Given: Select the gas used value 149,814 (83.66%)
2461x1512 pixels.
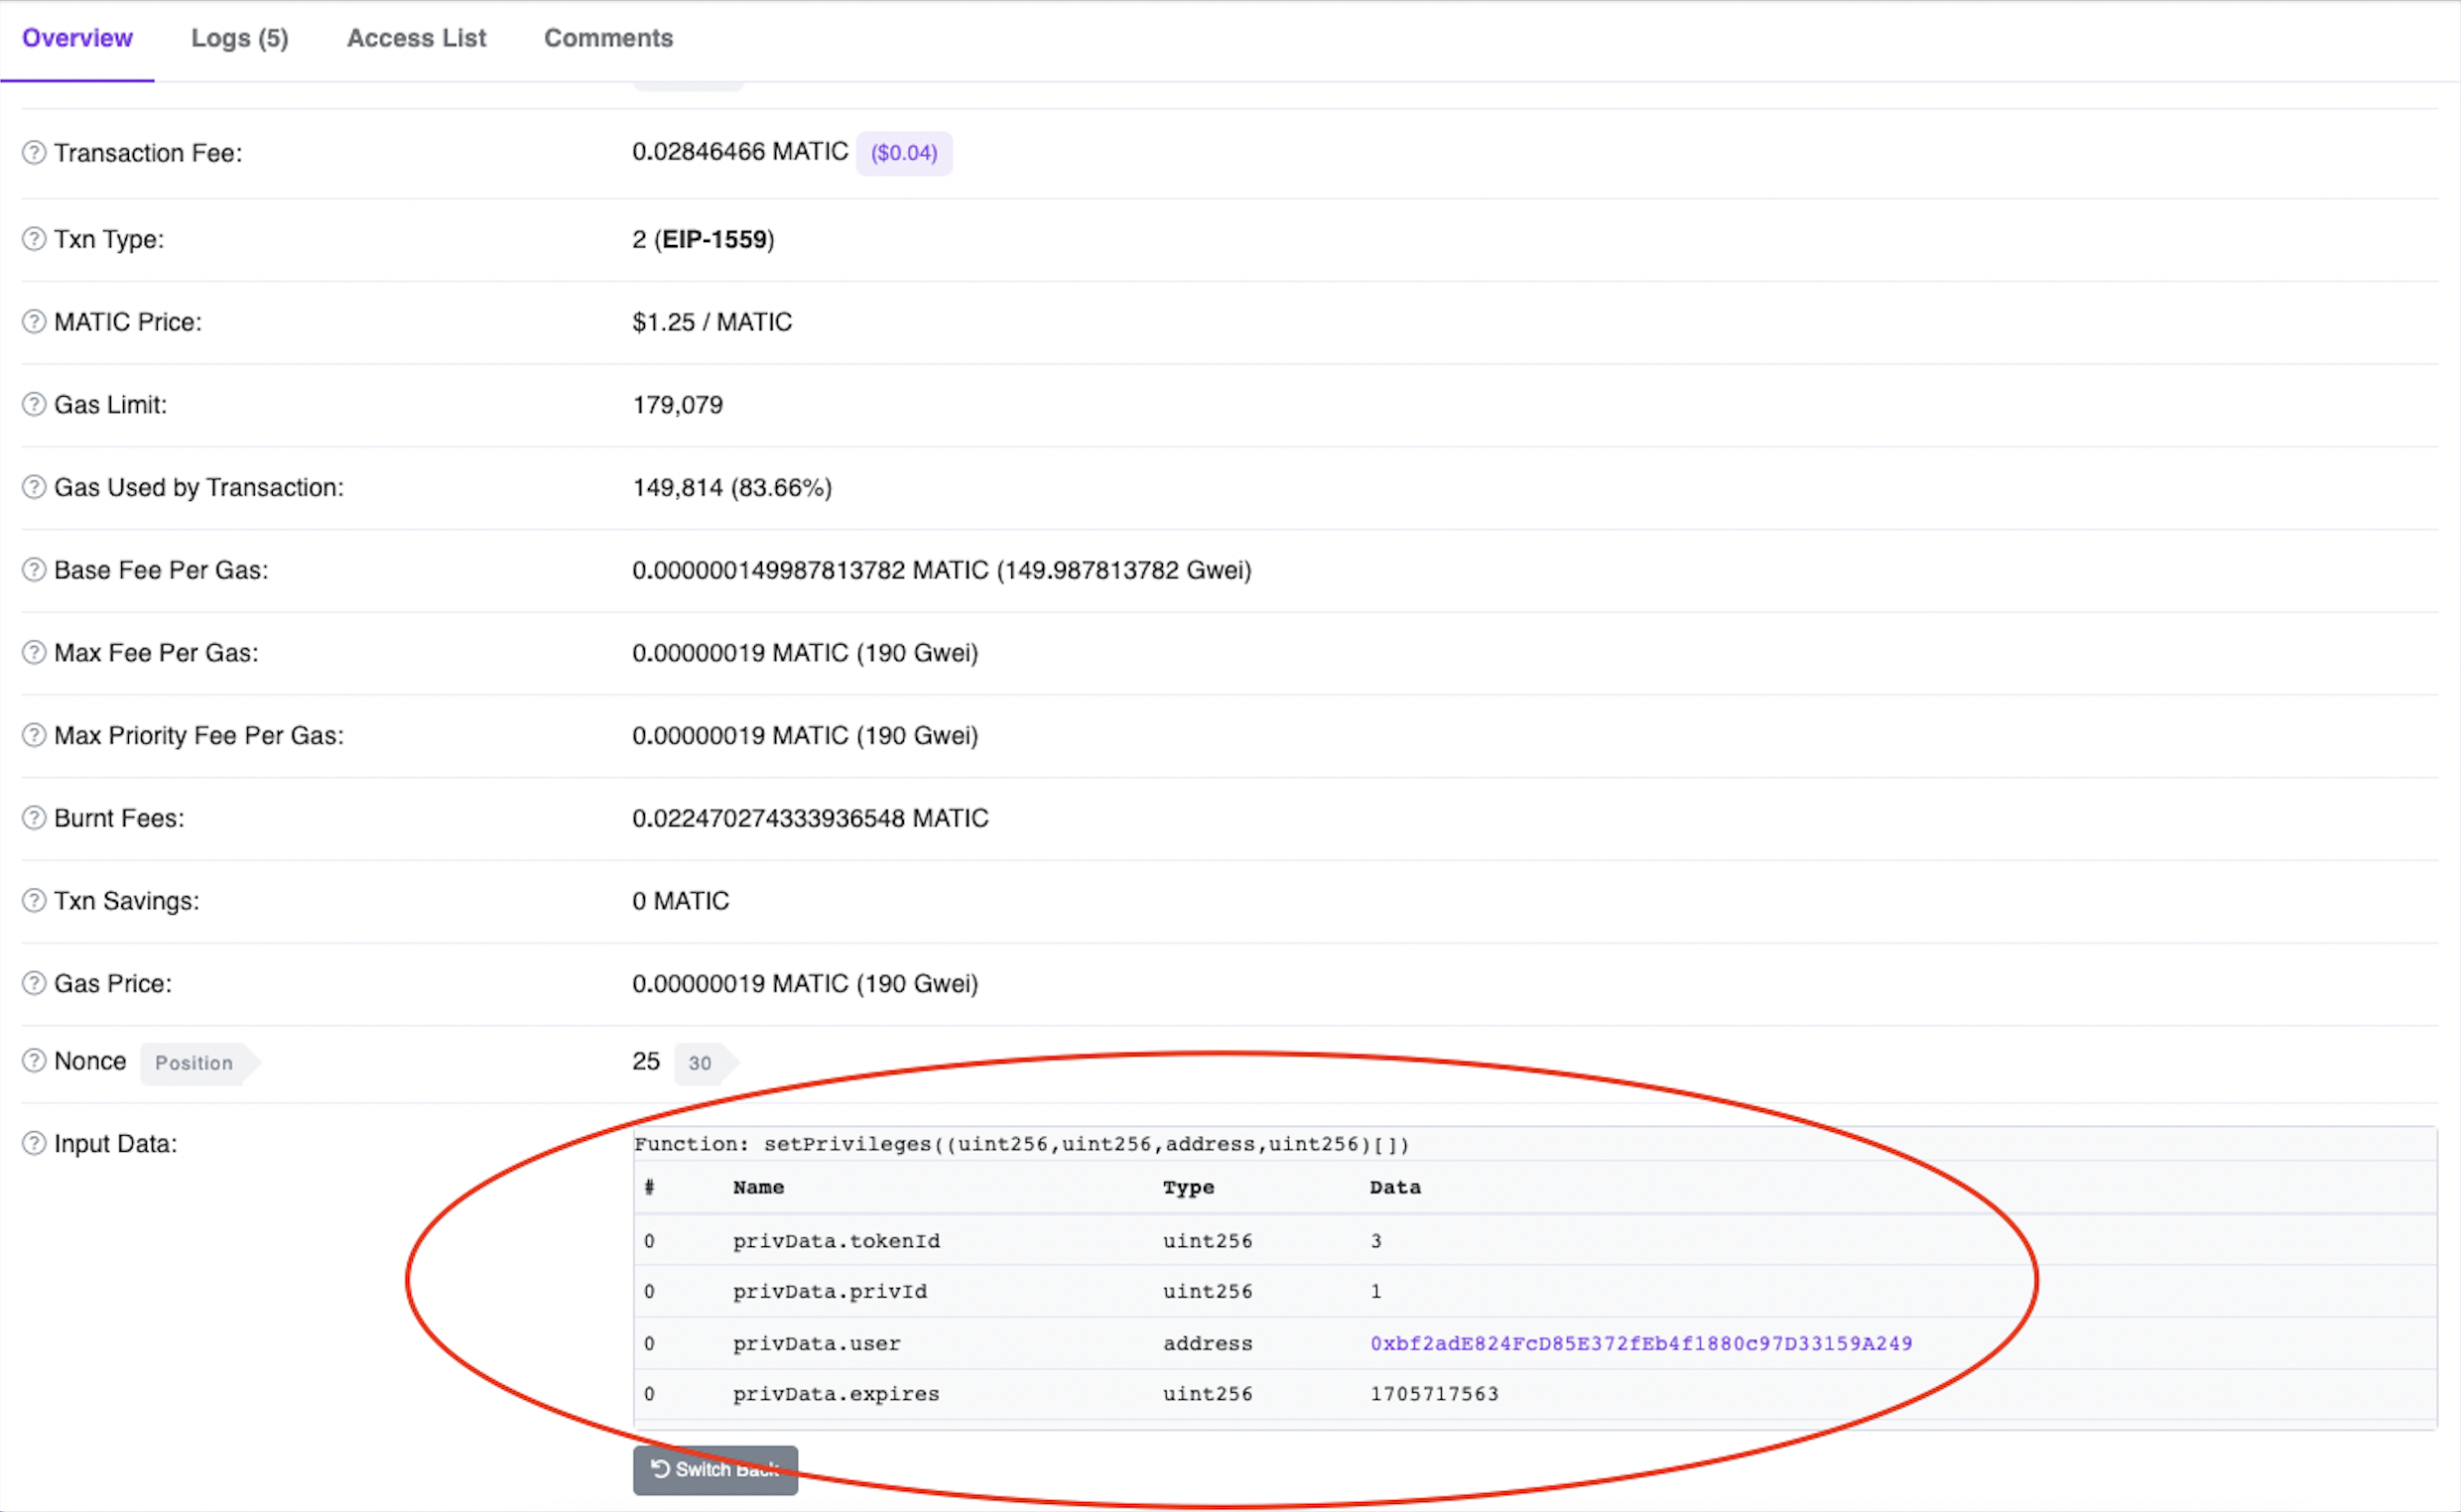Looking at the screenshot, I should click(x=732, y=487).
